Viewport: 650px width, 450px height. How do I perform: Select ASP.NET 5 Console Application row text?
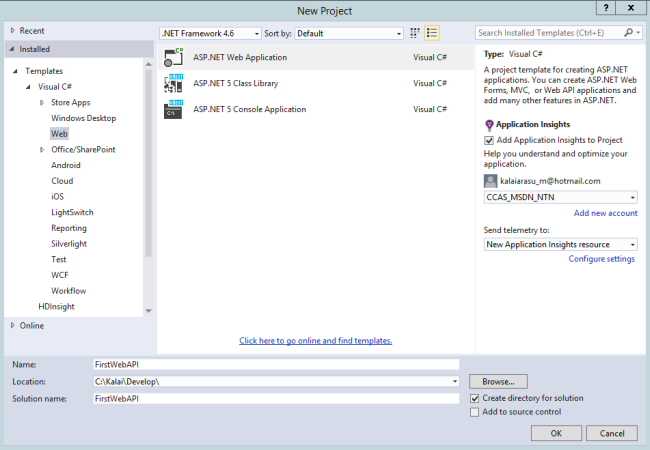click(250, 110)
